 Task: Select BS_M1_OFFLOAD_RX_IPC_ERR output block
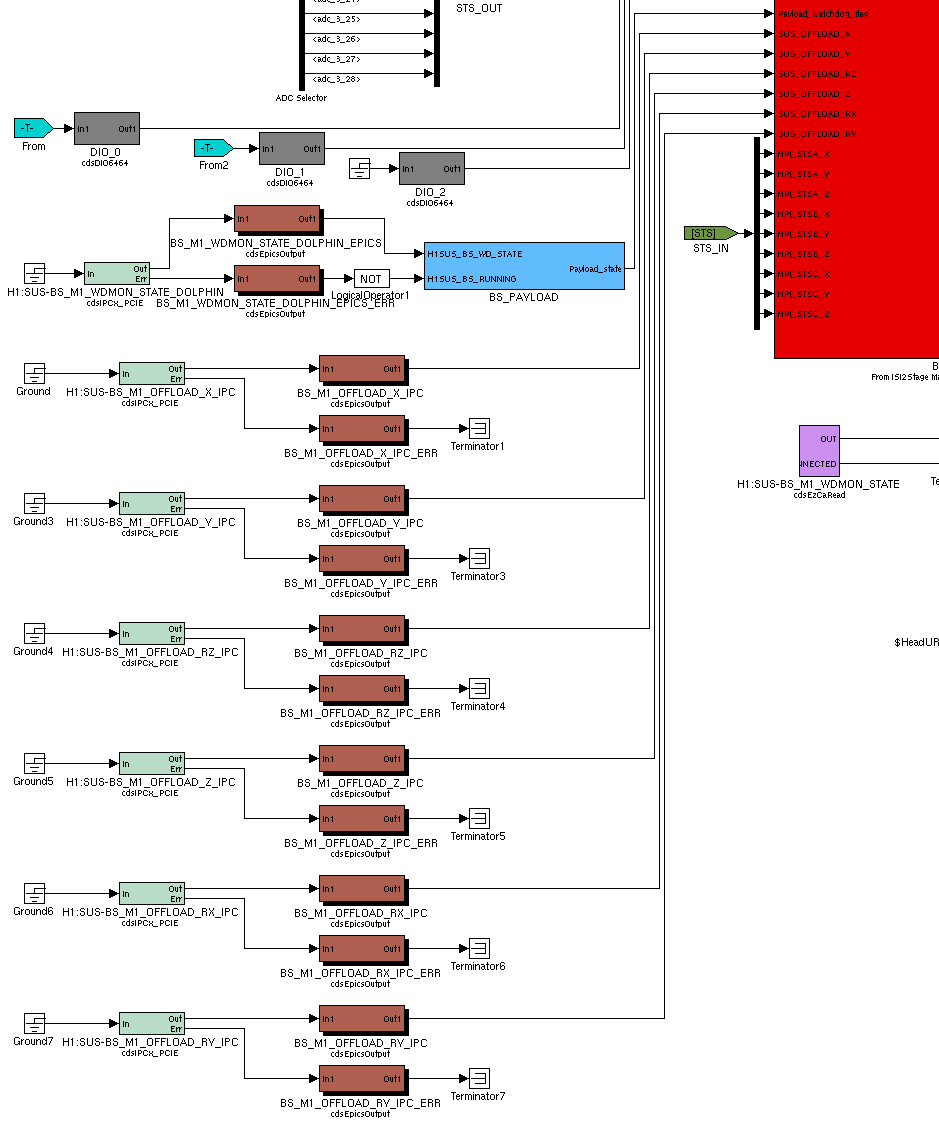363,950
